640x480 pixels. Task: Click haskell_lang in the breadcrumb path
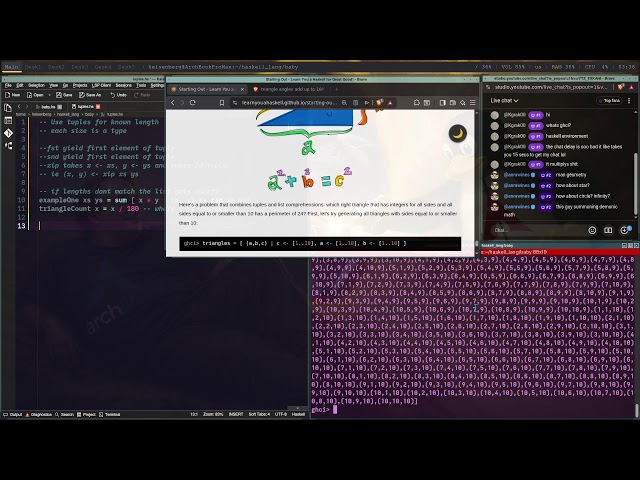pyautogui.click(x=68, y=115)
